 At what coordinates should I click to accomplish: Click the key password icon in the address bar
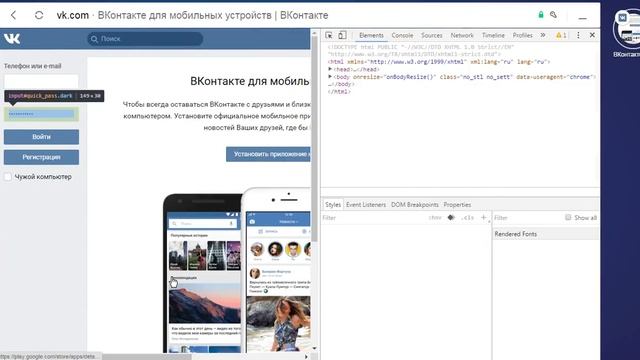(553, 15)
